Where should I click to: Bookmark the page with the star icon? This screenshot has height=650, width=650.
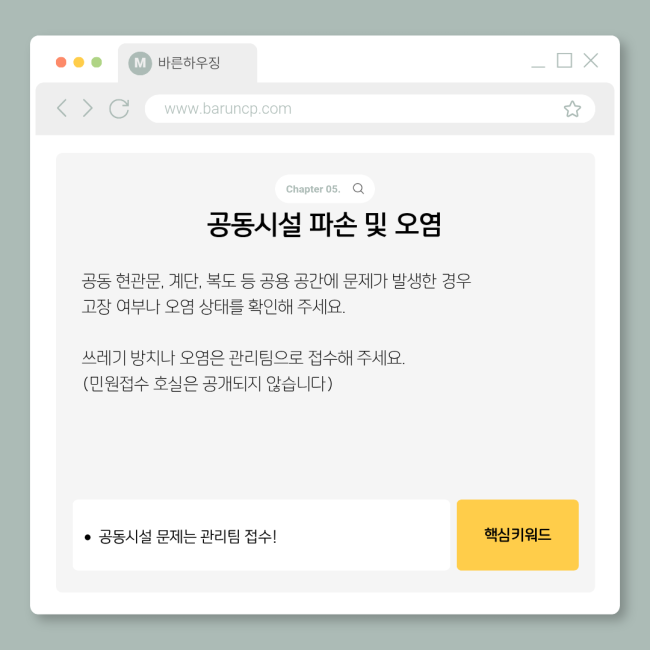click(572, 109)
